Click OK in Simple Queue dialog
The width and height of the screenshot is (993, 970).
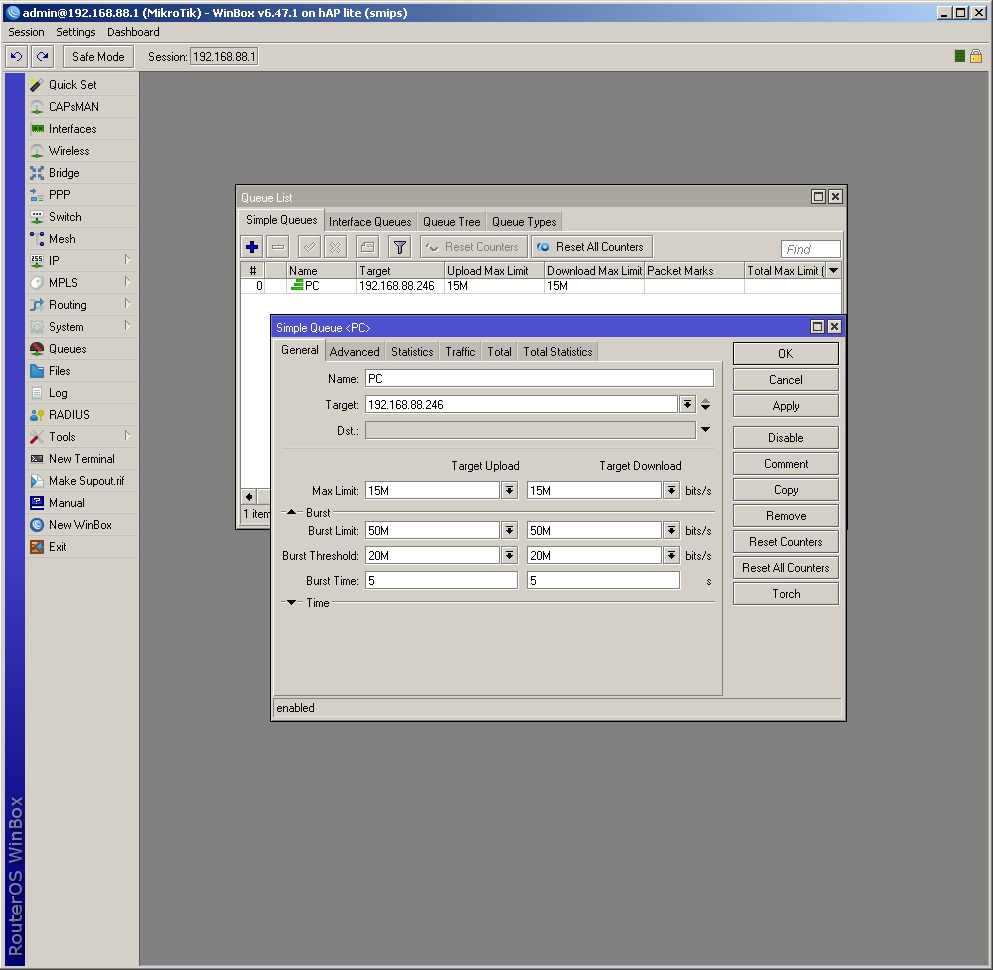pyautogui.click(x=786, y=354)
